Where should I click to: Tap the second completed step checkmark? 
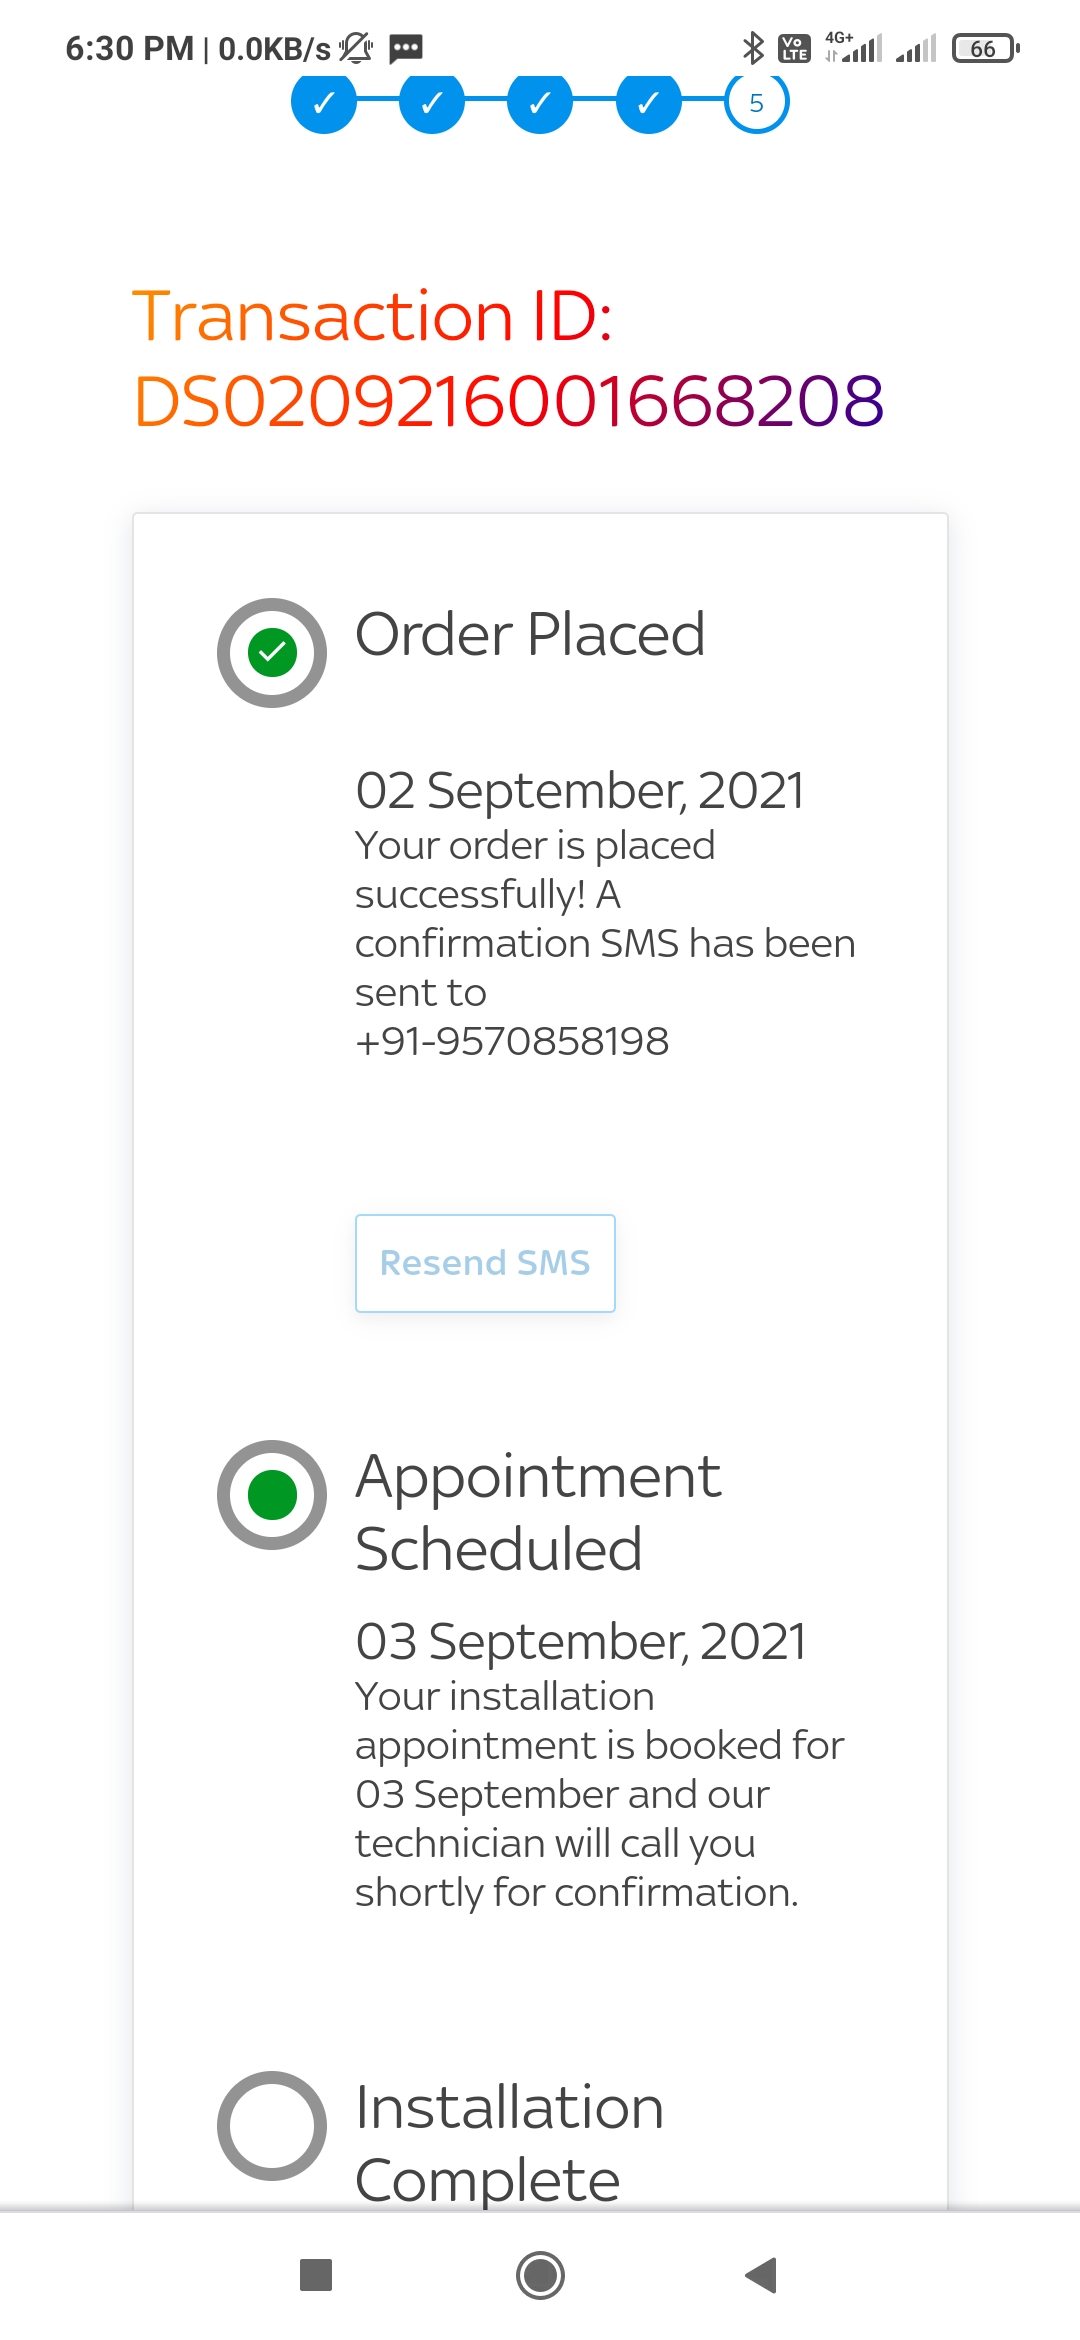432,102
